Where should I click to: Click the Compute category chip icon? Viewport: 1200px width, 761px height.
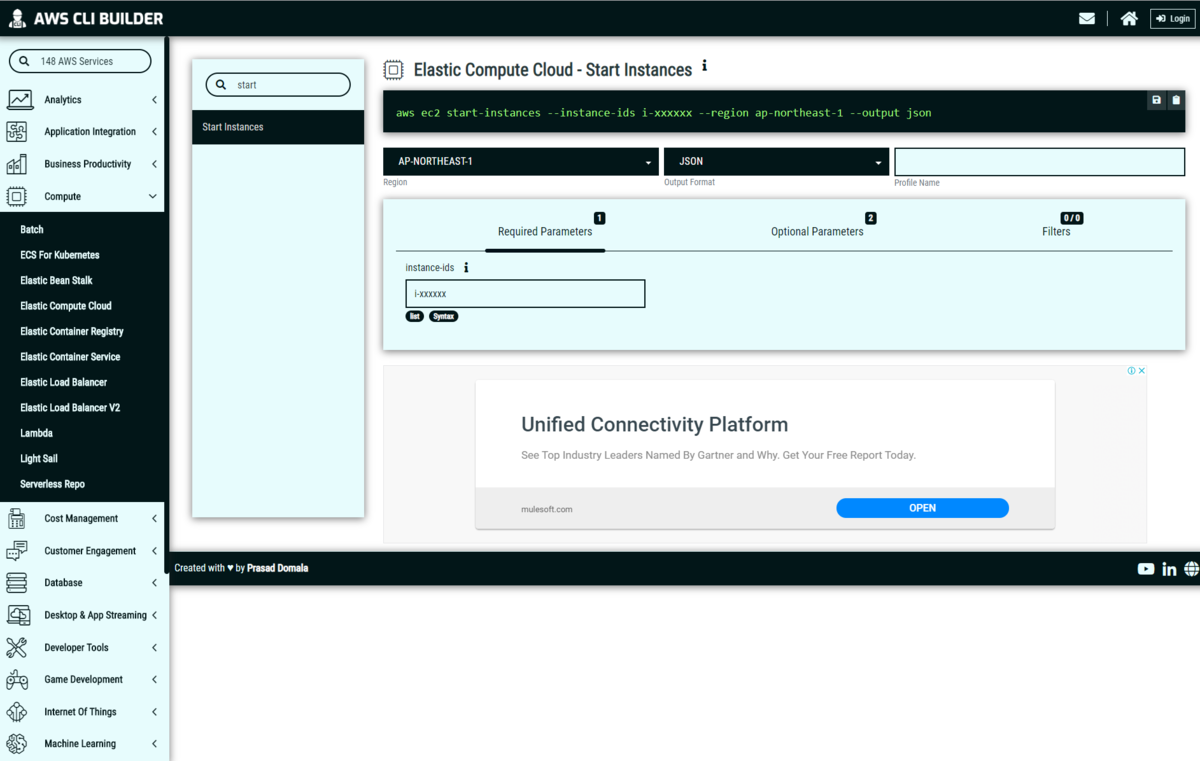[x=17, y=196]
